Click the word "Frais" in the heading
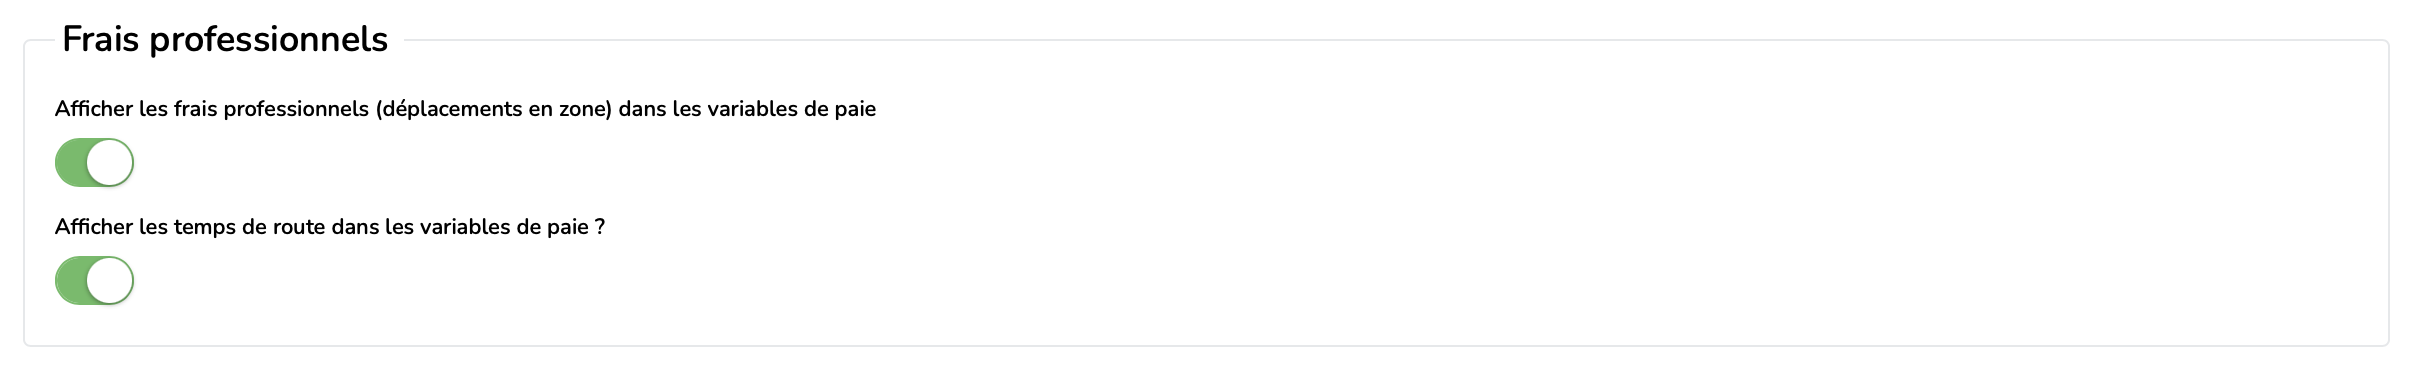Image resolution: width=2414 pixels, height=368 pixels. pyautogui.click(x=100, y=39)
